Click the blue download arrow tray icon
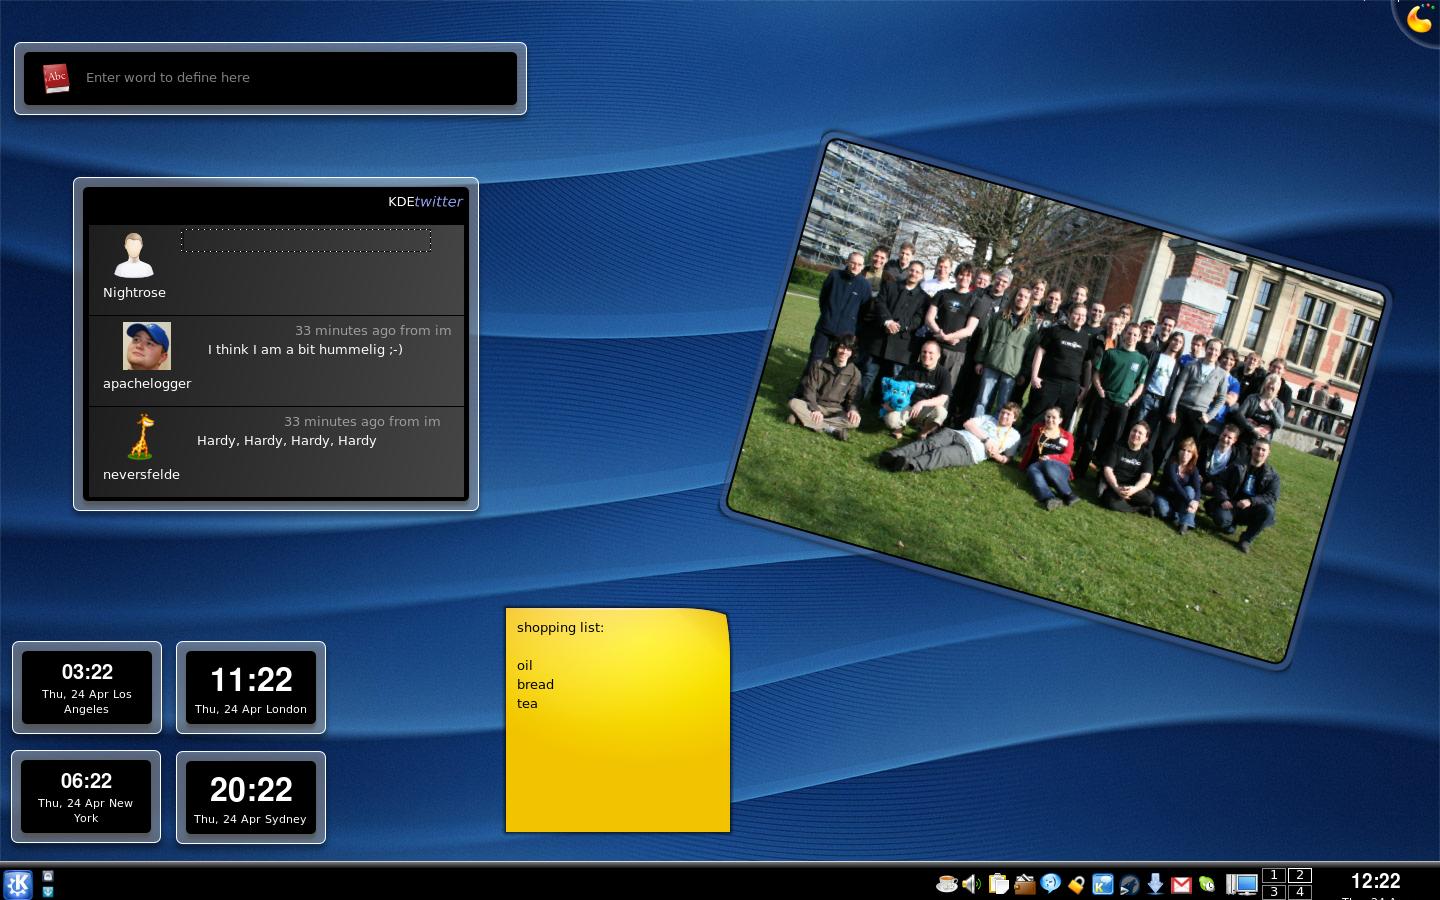 (1155, 884)
